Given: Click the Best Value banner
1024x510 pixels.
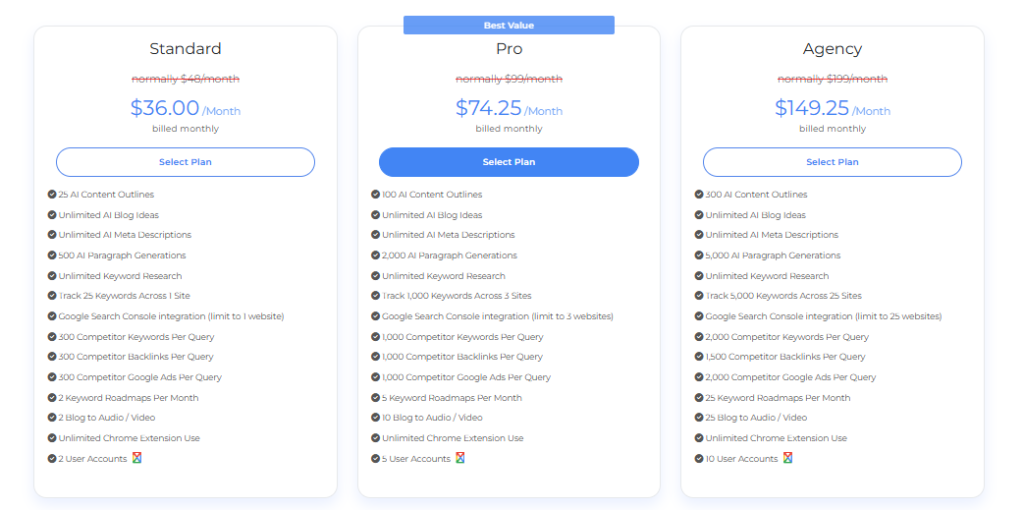Looking at the screenshot, I should [x=509, y=25].
